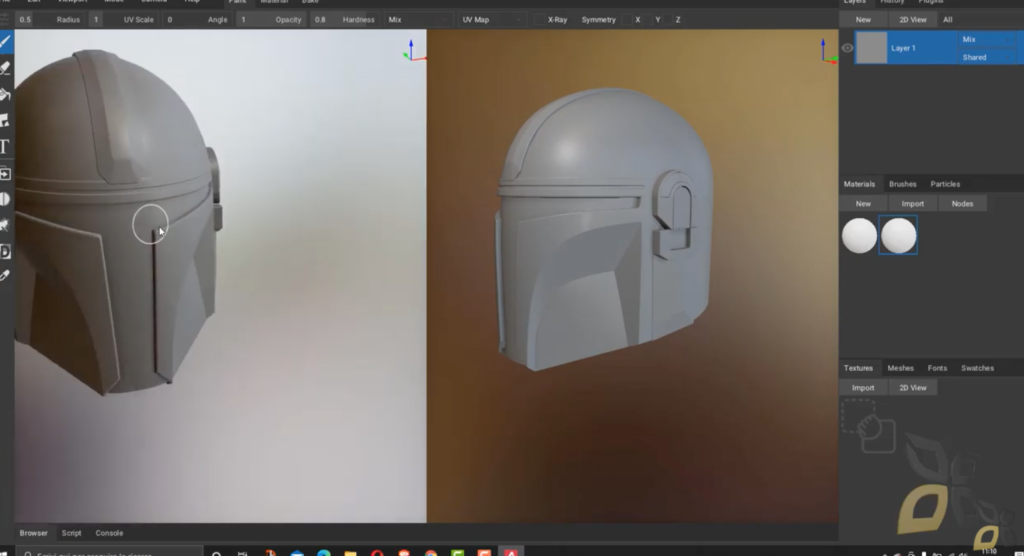Select the Eraser tool
The image size is (1024, 556).
pos(5,68)
